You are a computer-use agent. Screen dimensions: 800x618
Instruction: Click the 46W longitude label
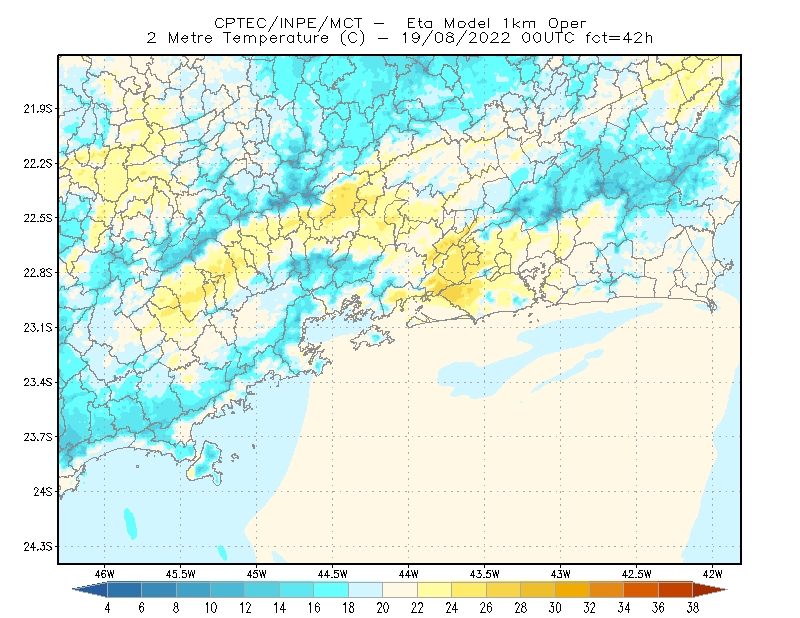(105, 574)
